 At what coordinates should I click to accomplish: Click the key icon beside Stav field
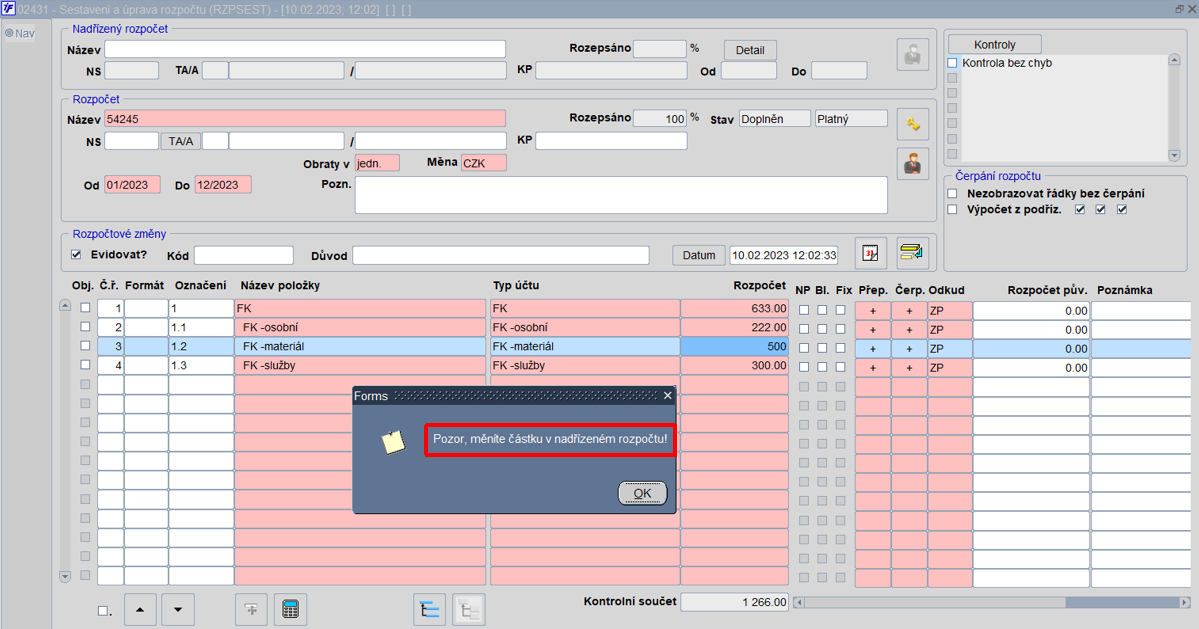912,125
